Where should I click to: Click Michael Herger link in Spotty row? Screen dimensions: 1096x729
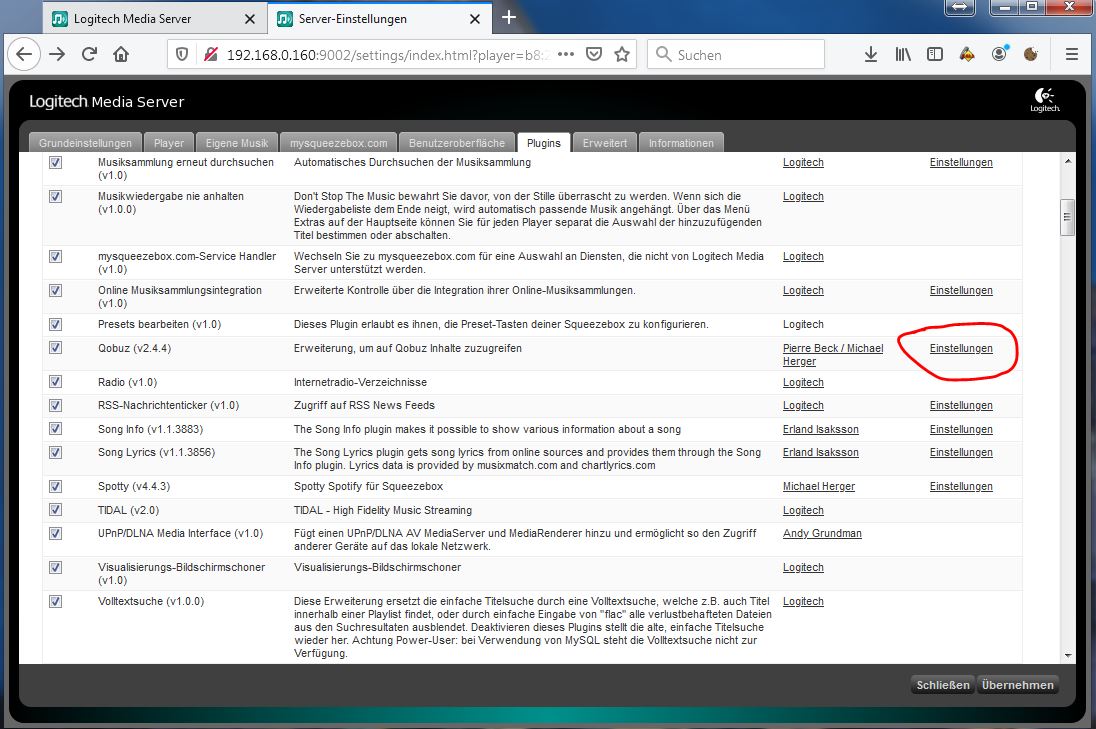[819, 486]
